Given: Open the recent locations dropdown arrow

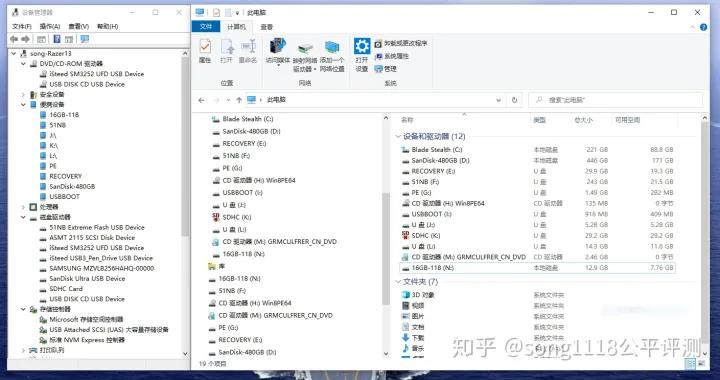Looking at the screenshot, I should point(228,100).
